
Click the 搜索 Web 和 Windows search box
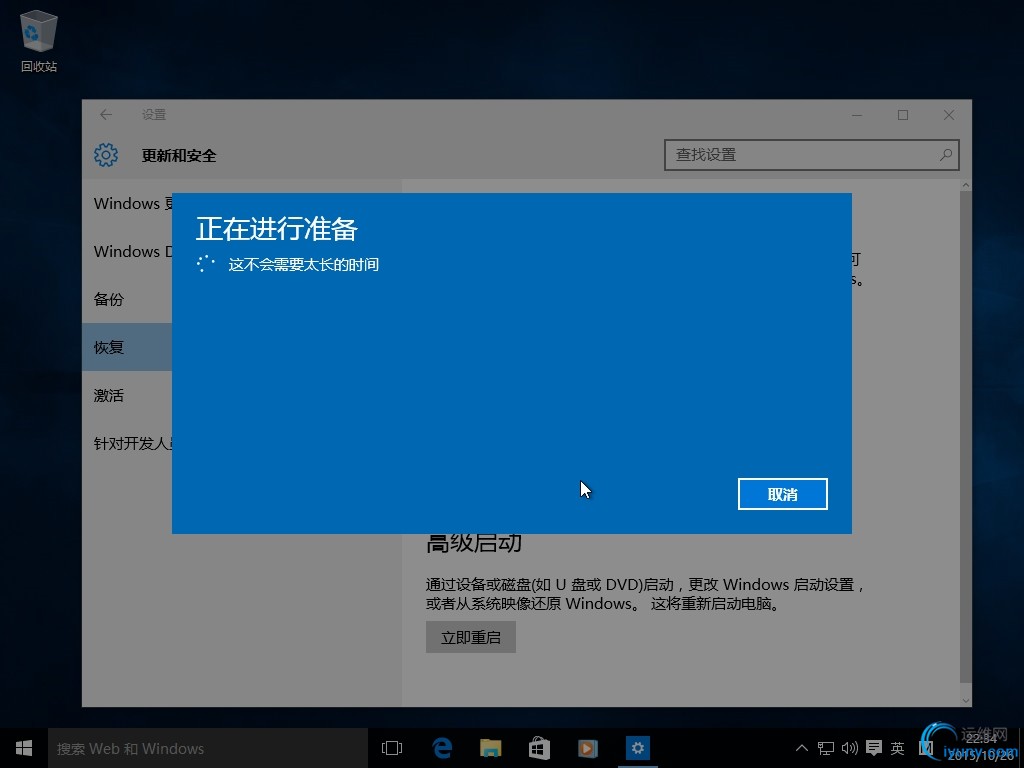pyautogui.click(x=208, y=748)
